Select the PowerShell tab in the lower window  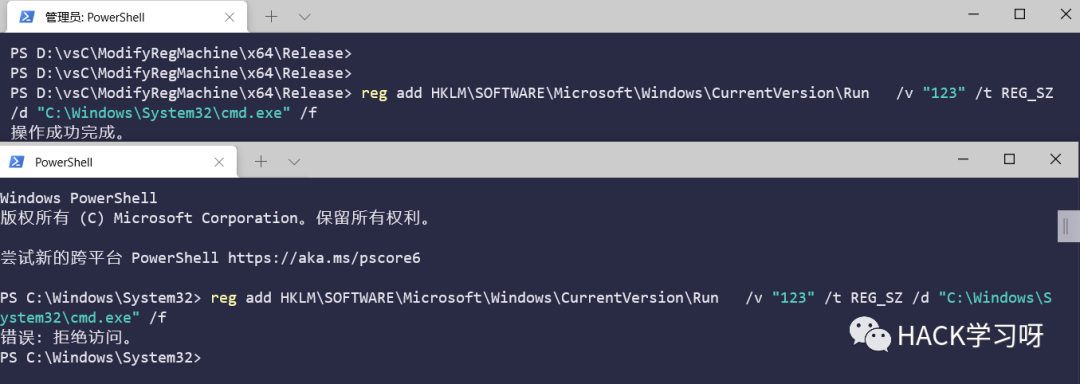[118, 162]
